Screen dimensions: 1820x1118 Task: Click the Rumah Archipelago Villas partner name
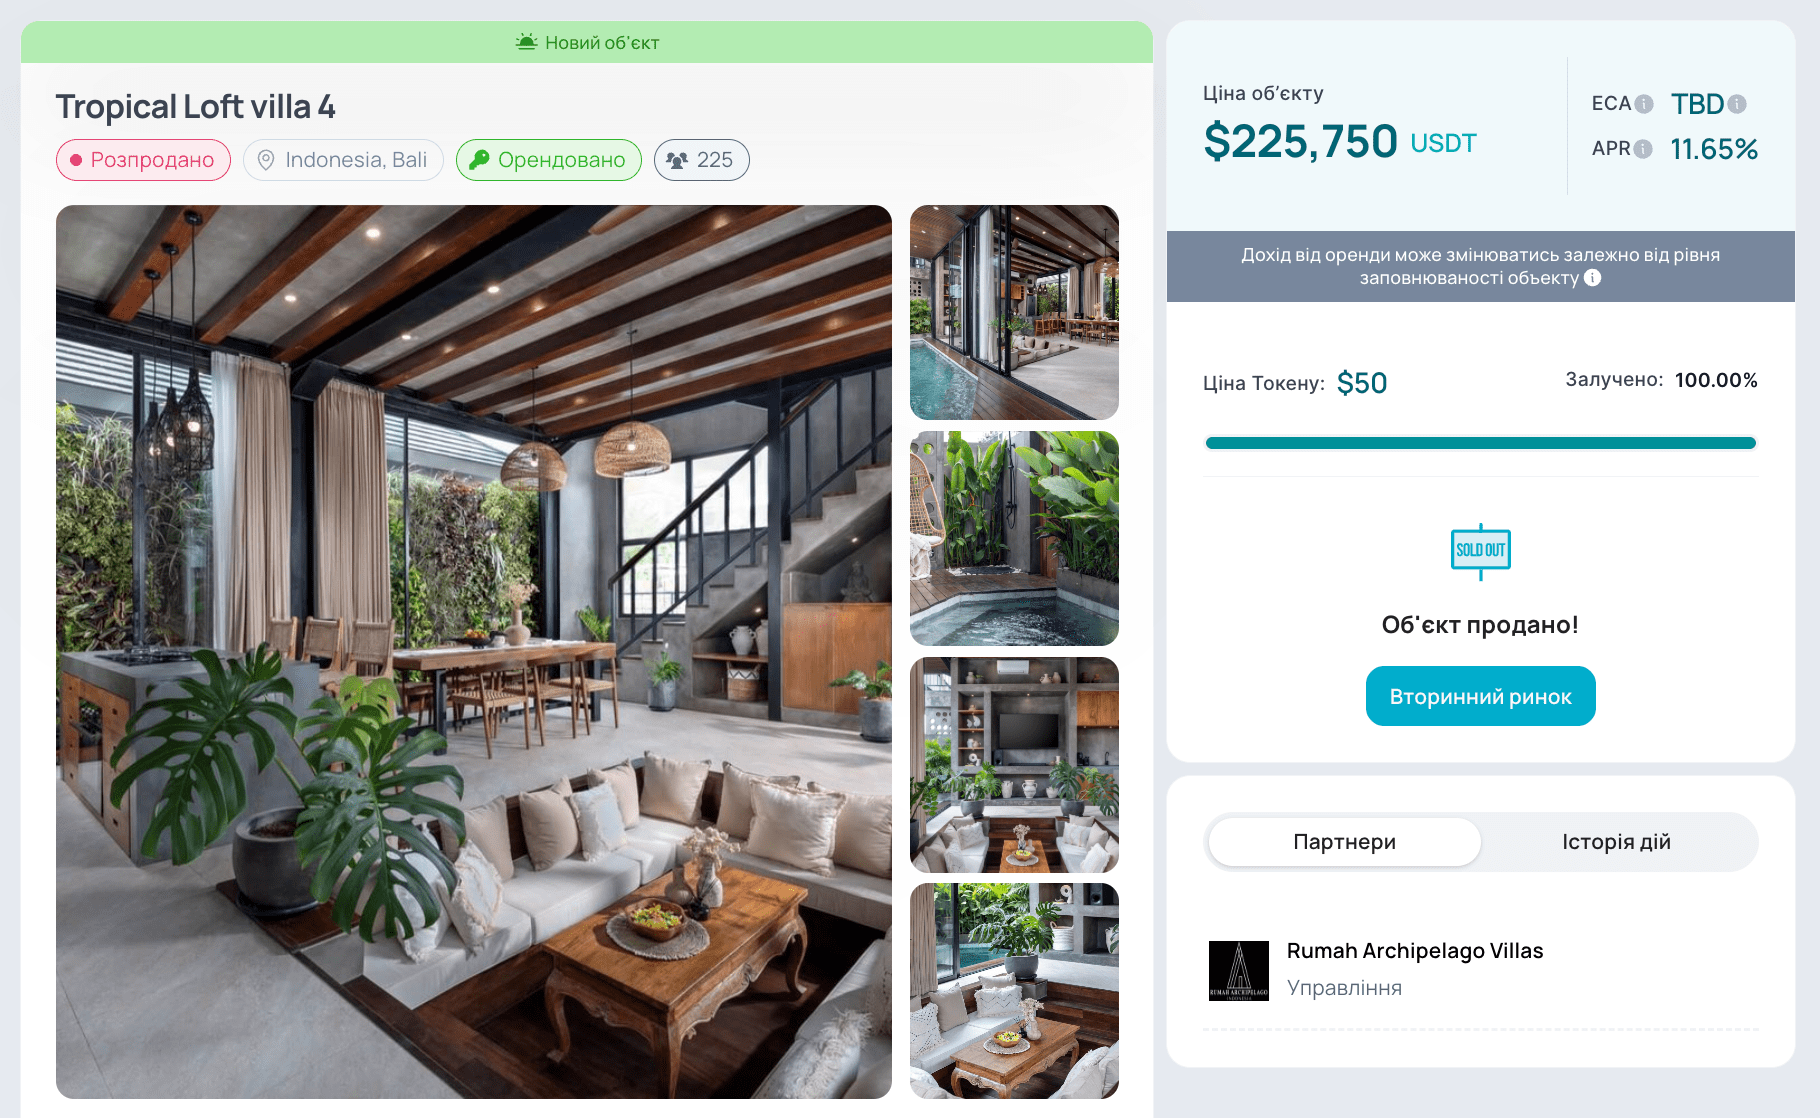point(1415,951)
